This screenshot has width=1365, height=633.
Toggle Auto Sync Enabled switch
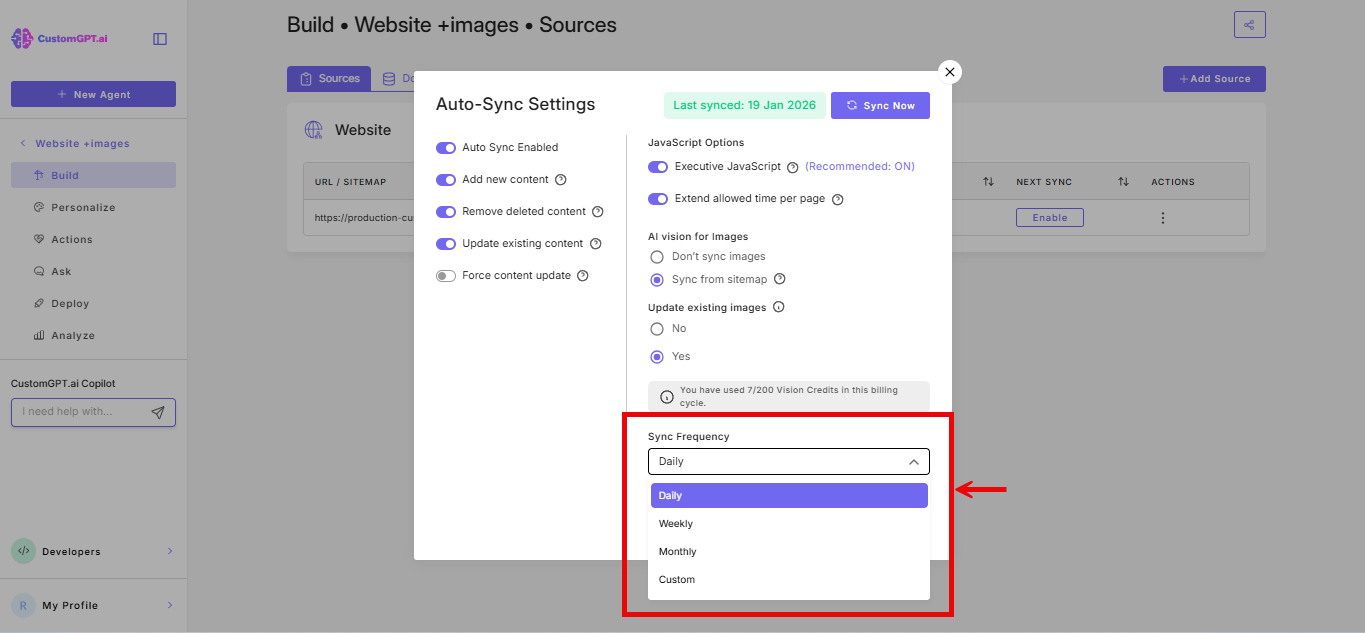(446, 148)
